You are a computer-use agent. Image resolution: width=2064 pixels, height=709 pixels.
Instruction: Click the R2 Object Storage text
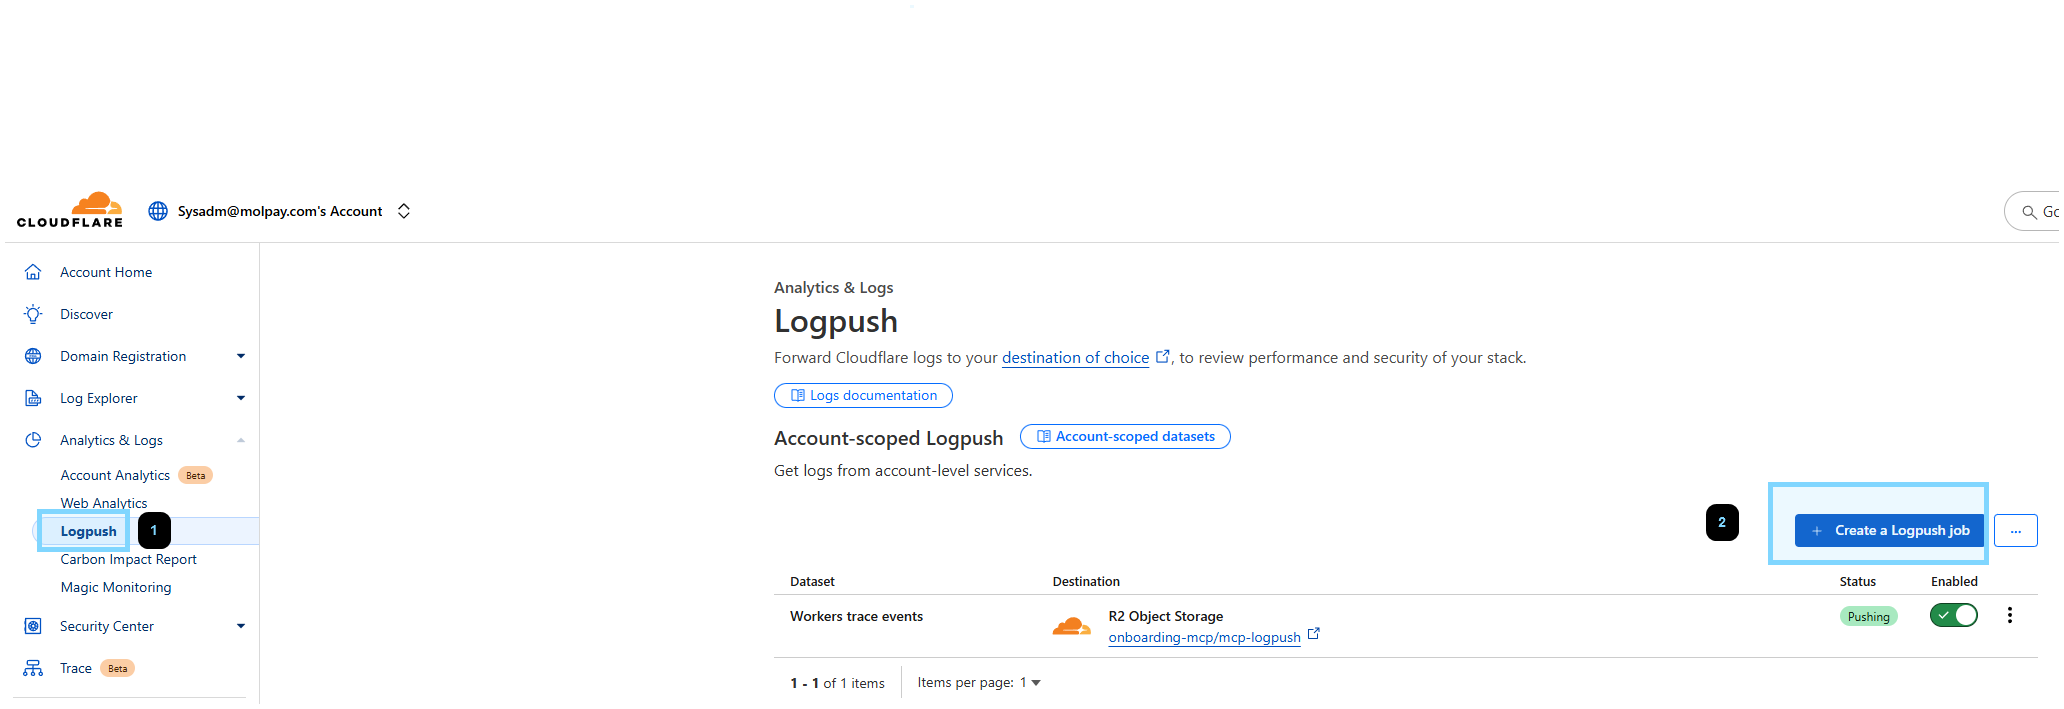1165,616
